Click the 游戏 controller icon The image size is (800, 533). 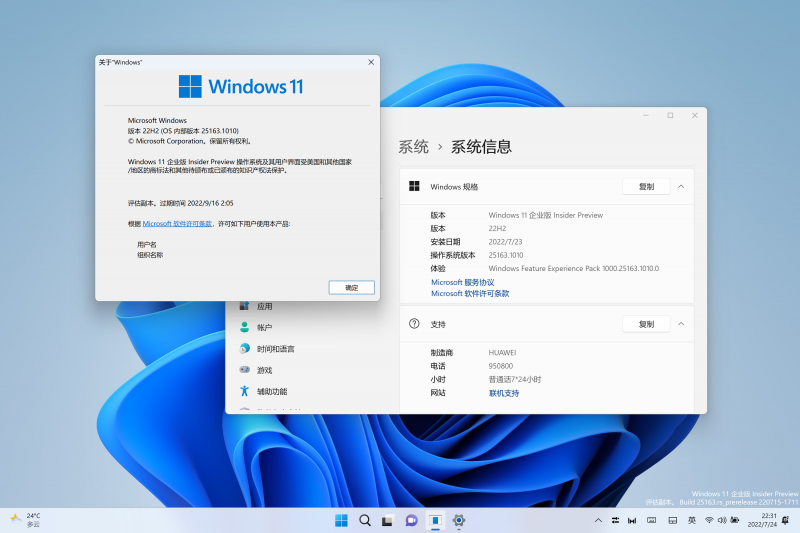(x=244, y=369)
